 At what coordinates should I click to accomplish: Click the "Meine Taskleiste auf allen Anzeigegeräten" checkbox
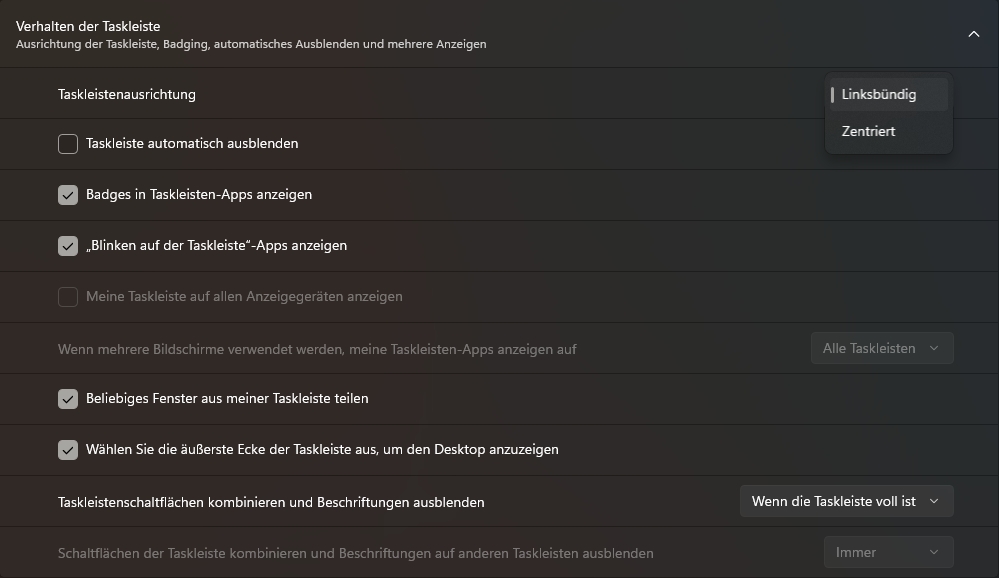point(67,297)
